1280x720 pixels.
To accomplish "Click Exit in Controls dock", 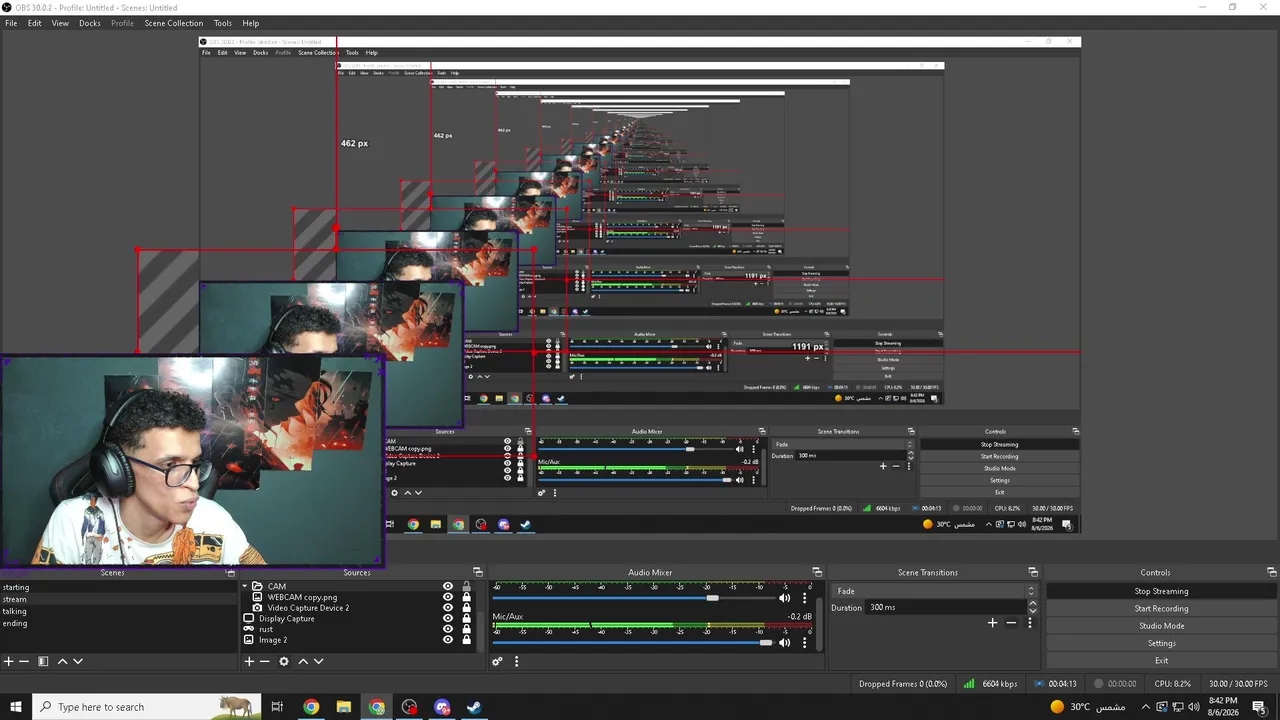I will (1161, 660).
